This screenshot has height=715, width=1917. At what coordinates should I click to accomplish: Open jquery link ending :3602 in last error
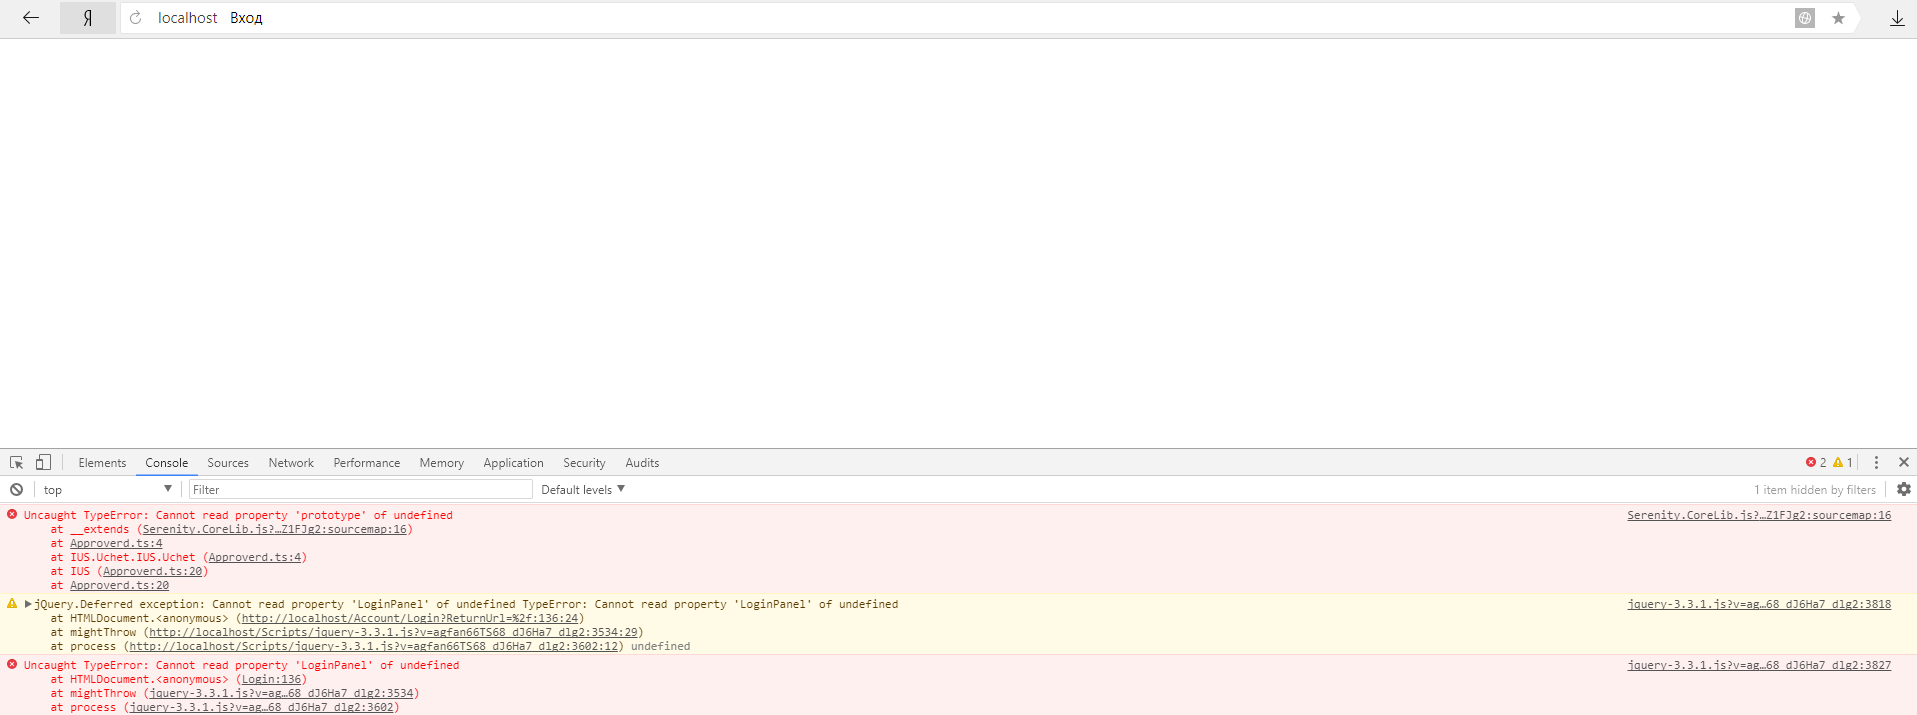[x=262, y=708]
